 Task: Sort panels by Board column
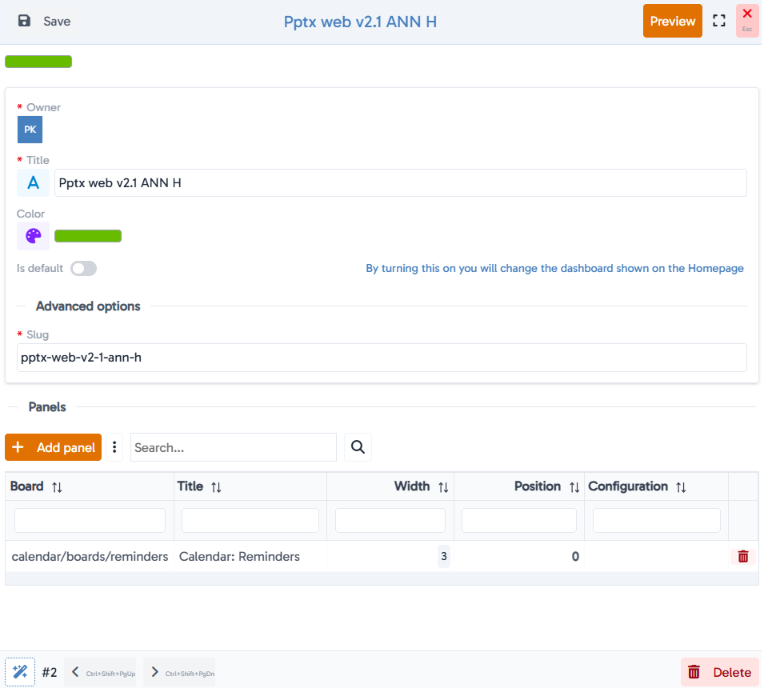(x=57, y=487)
